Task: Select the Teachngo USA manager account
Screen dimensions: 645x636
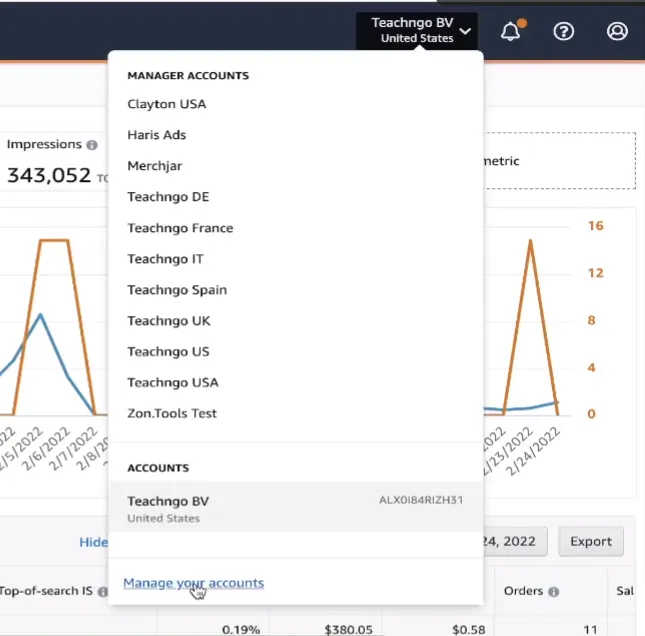Action: click(x=173, y=382)
